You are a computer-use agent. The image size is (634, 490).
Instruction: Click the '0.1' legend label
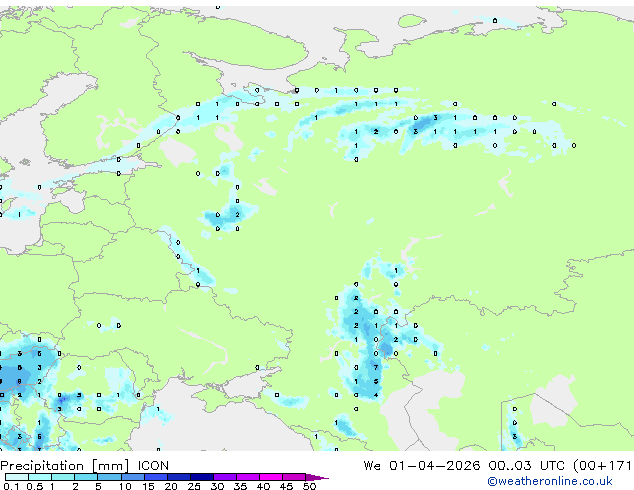click(11, 486)
